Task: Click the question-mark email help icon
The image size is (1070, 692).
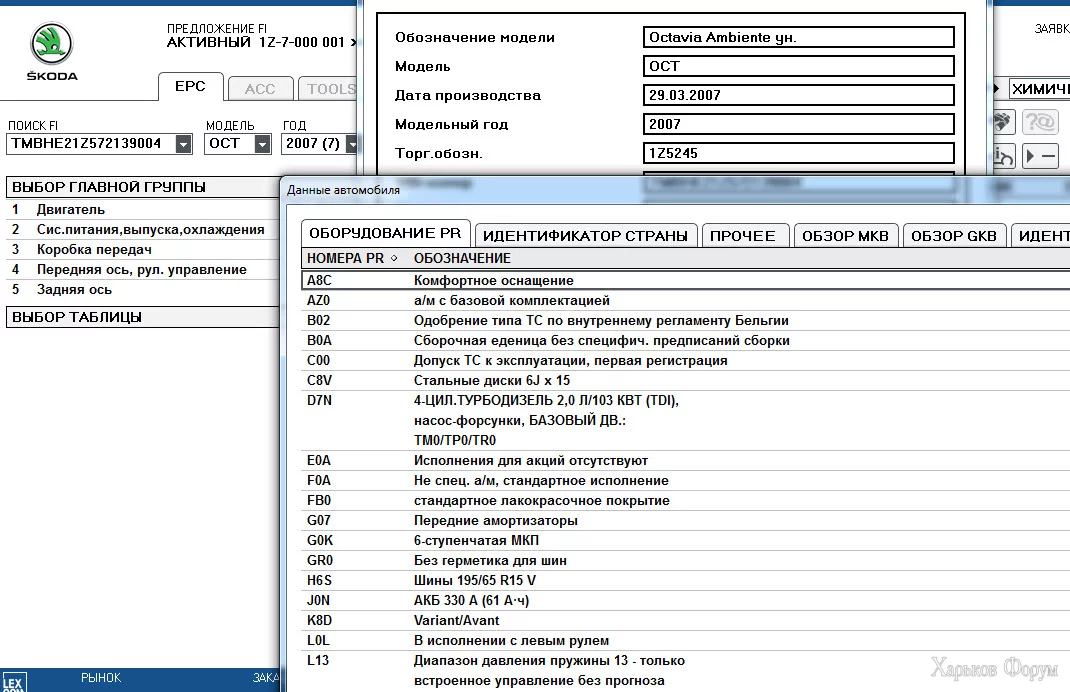Action: click(x=1041, y=123)
